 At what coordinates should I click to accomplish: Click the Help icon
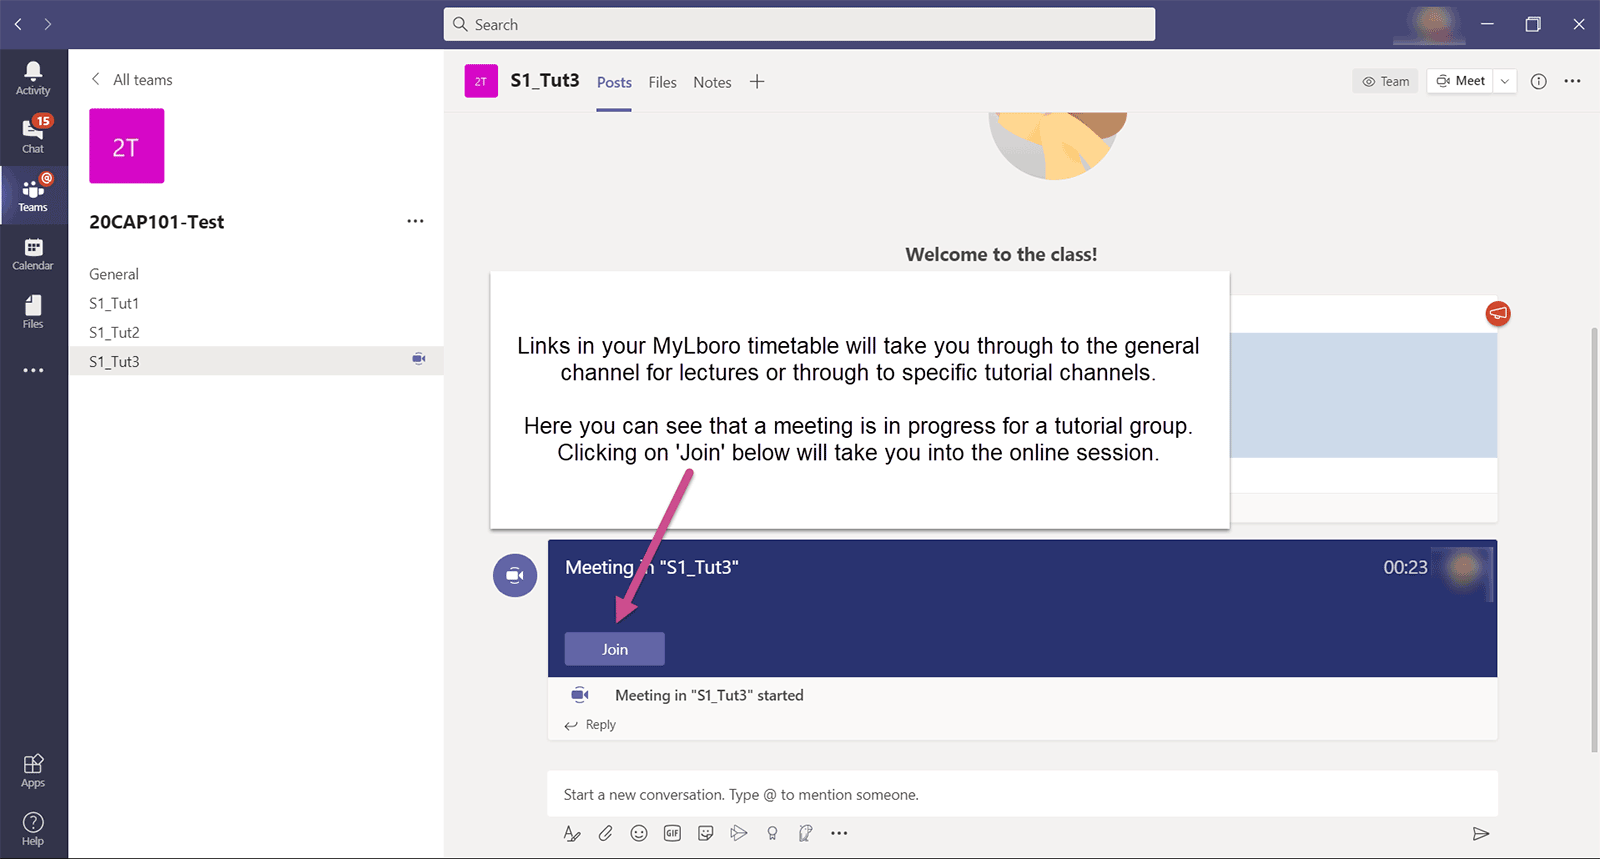[x=33, y=828]
